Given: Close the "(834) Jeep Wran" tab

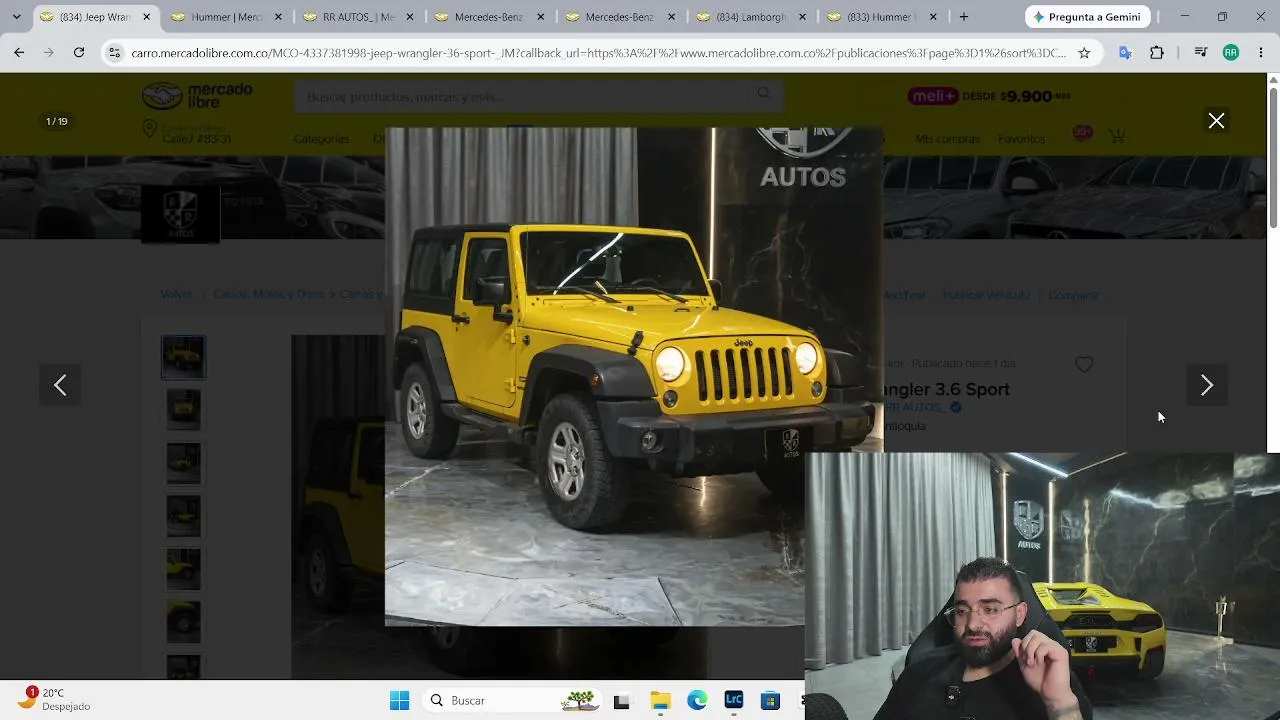Looking at the screenshot, I should (147, 17).
